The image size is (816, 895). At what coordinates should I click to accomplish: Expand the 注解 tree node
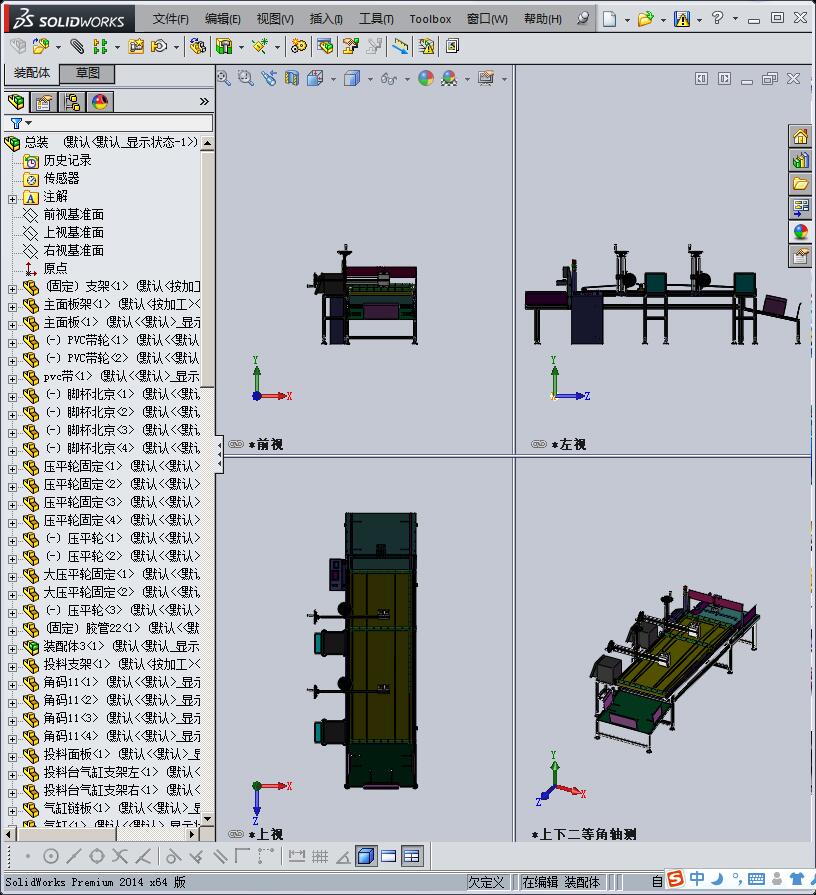(13, 199)
